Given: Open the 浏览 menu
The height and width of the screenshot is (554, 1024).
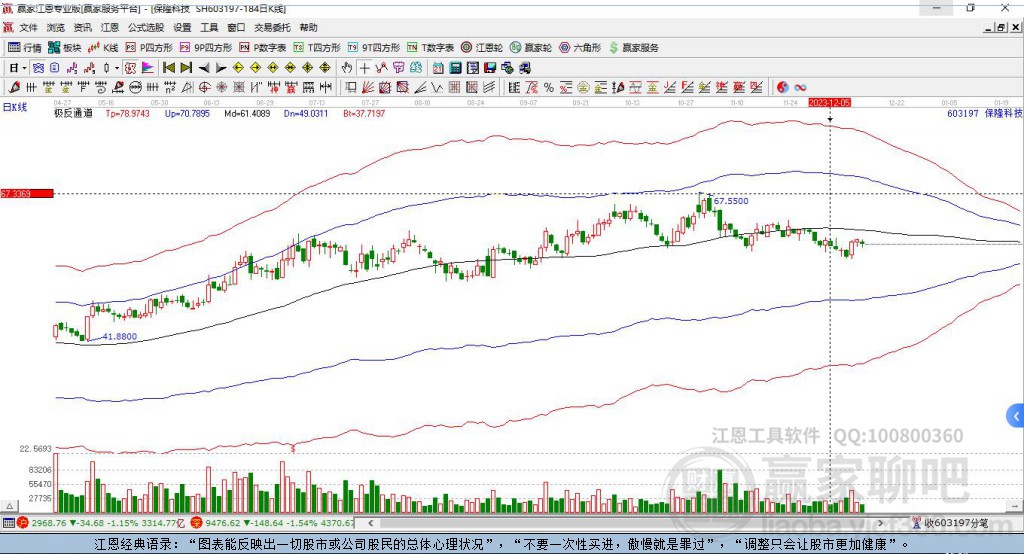Looking at the screenshot, I should pos(56,27).
